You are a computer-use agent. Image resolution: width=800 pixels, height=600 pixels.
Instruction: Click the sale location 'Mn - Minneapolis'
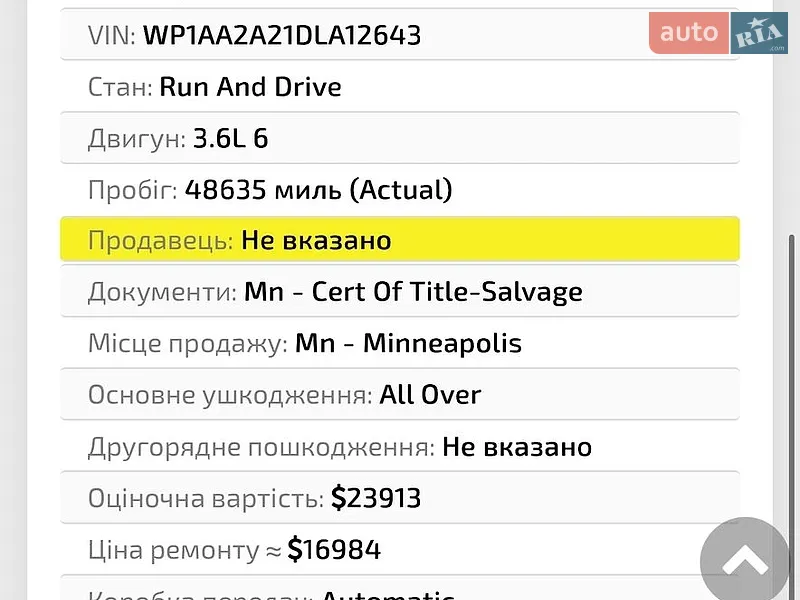click(408, 343)
